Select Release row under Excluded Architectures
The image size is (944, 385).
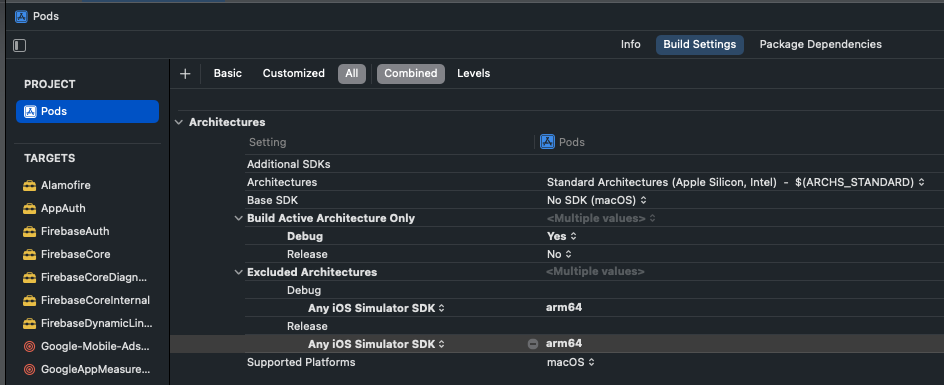307,326
